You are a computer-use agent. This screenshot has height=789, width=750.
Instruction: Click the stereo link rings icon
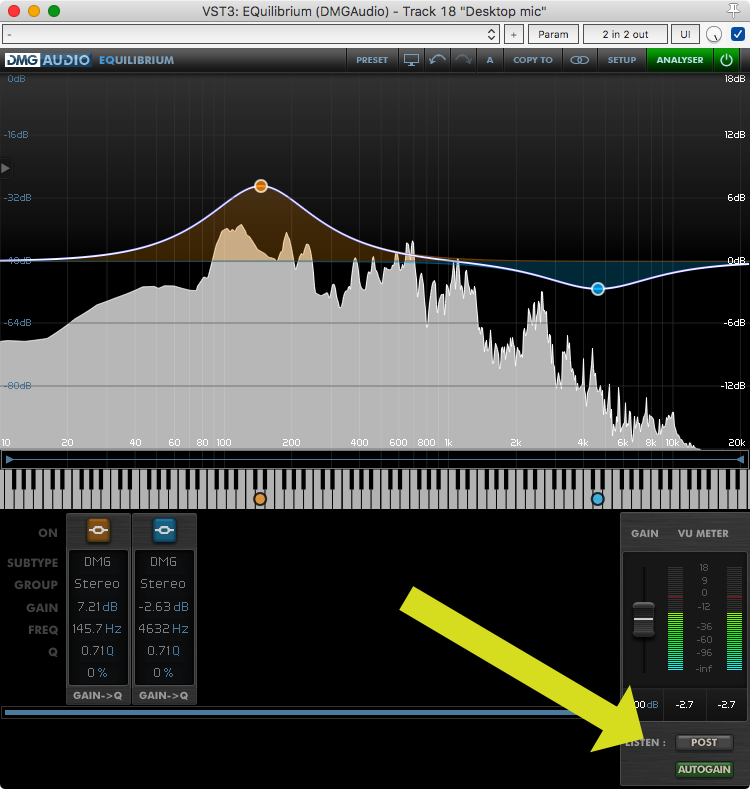(579, 60)
